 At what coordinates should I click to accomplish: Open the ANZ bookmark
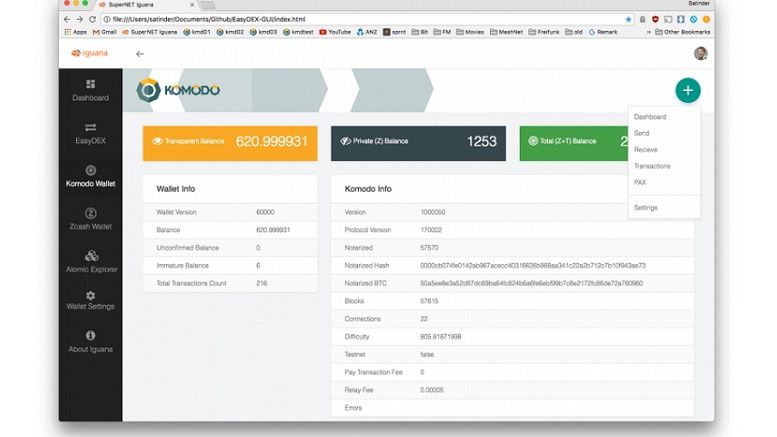click(x=367, y=32)
